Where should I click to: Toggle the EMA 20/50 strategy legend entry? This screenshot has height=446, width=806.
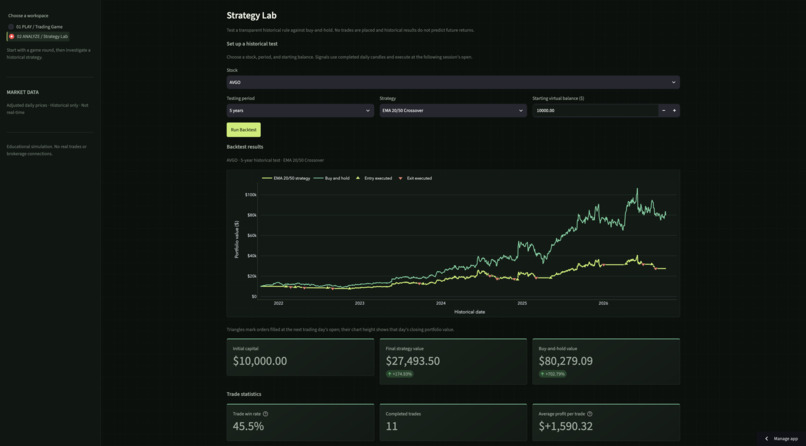286,178
